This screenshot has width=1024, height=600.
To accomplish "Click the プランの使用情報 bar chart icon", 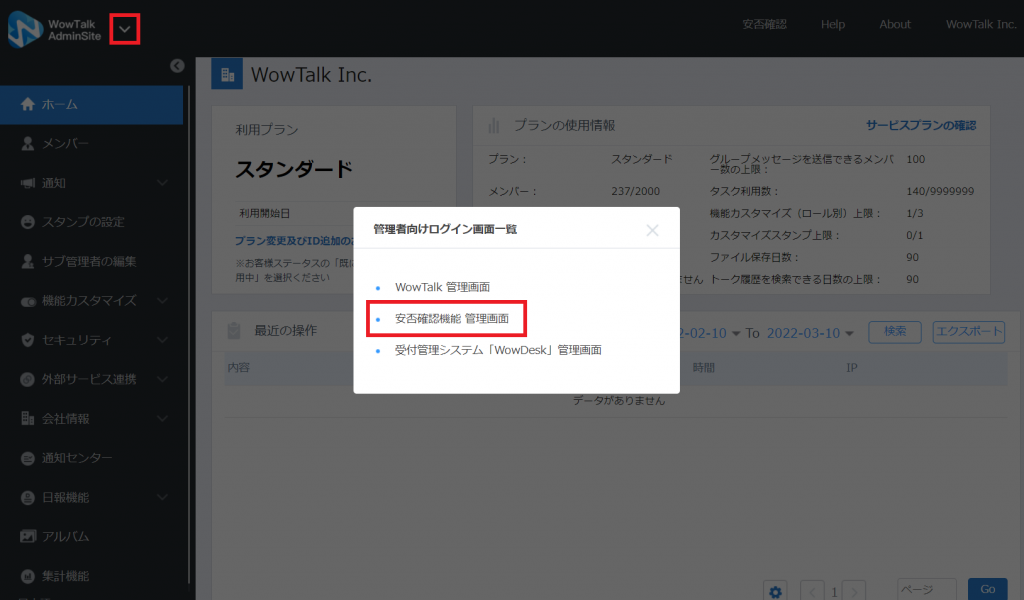I will [x=494, y=125].
